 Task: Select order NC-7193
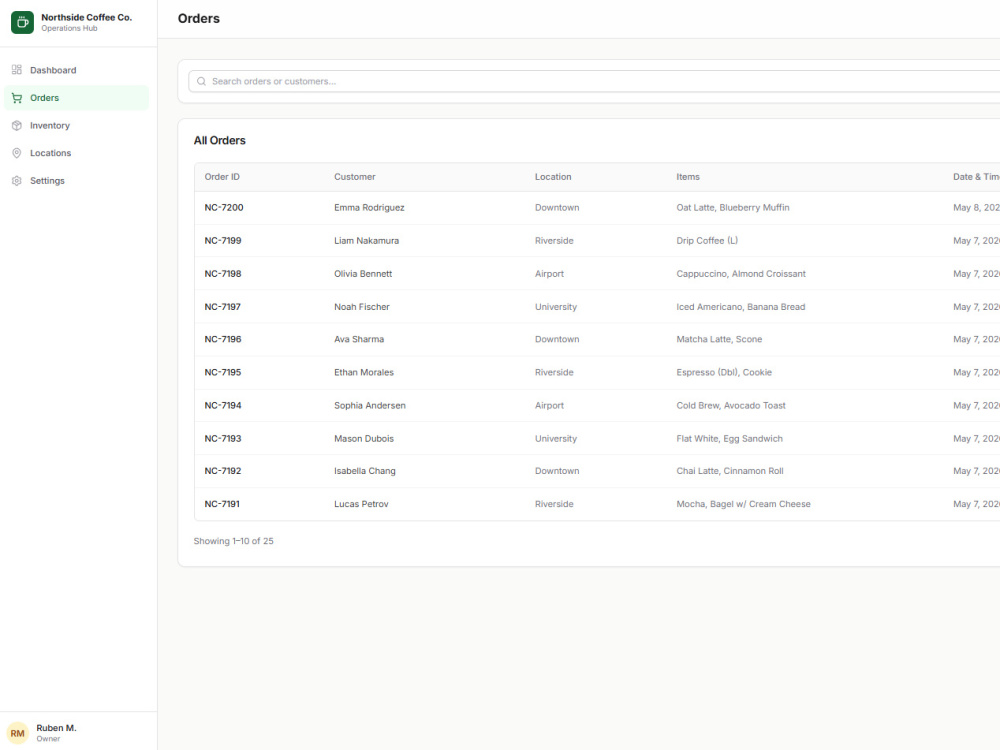point(223,439)
